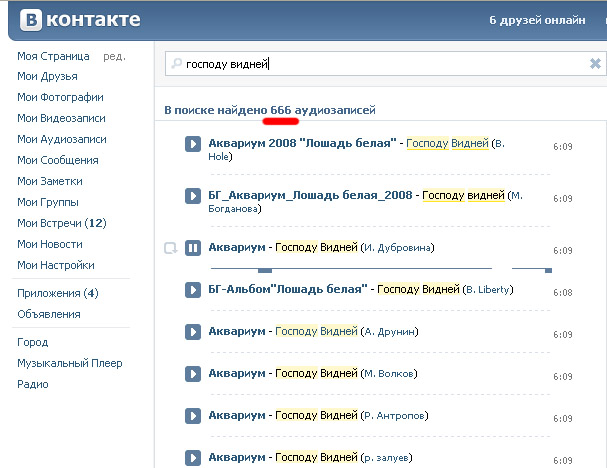The width and height of the screenshot is (607, 468).
Task: Open Моя Страница
Action: (x=53, y=56)
